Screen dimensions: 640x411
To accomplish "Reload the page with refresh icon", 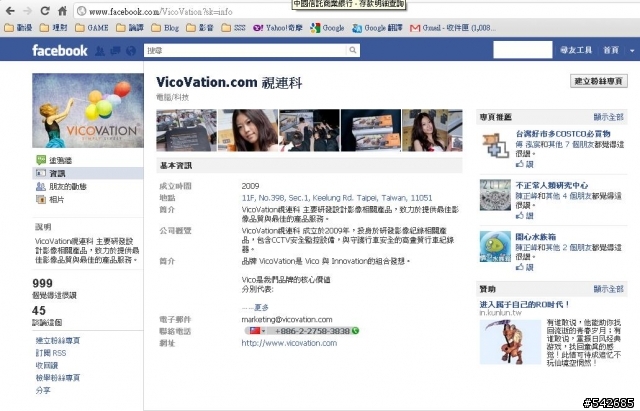I will 45,11.
